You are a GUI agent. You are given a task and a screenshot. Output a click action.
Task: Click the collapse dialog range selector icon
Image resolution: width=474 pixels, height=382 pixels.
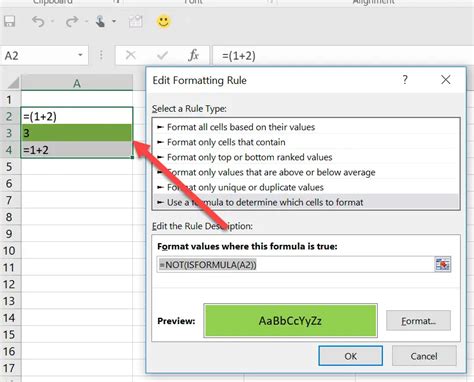pos(443,264)
